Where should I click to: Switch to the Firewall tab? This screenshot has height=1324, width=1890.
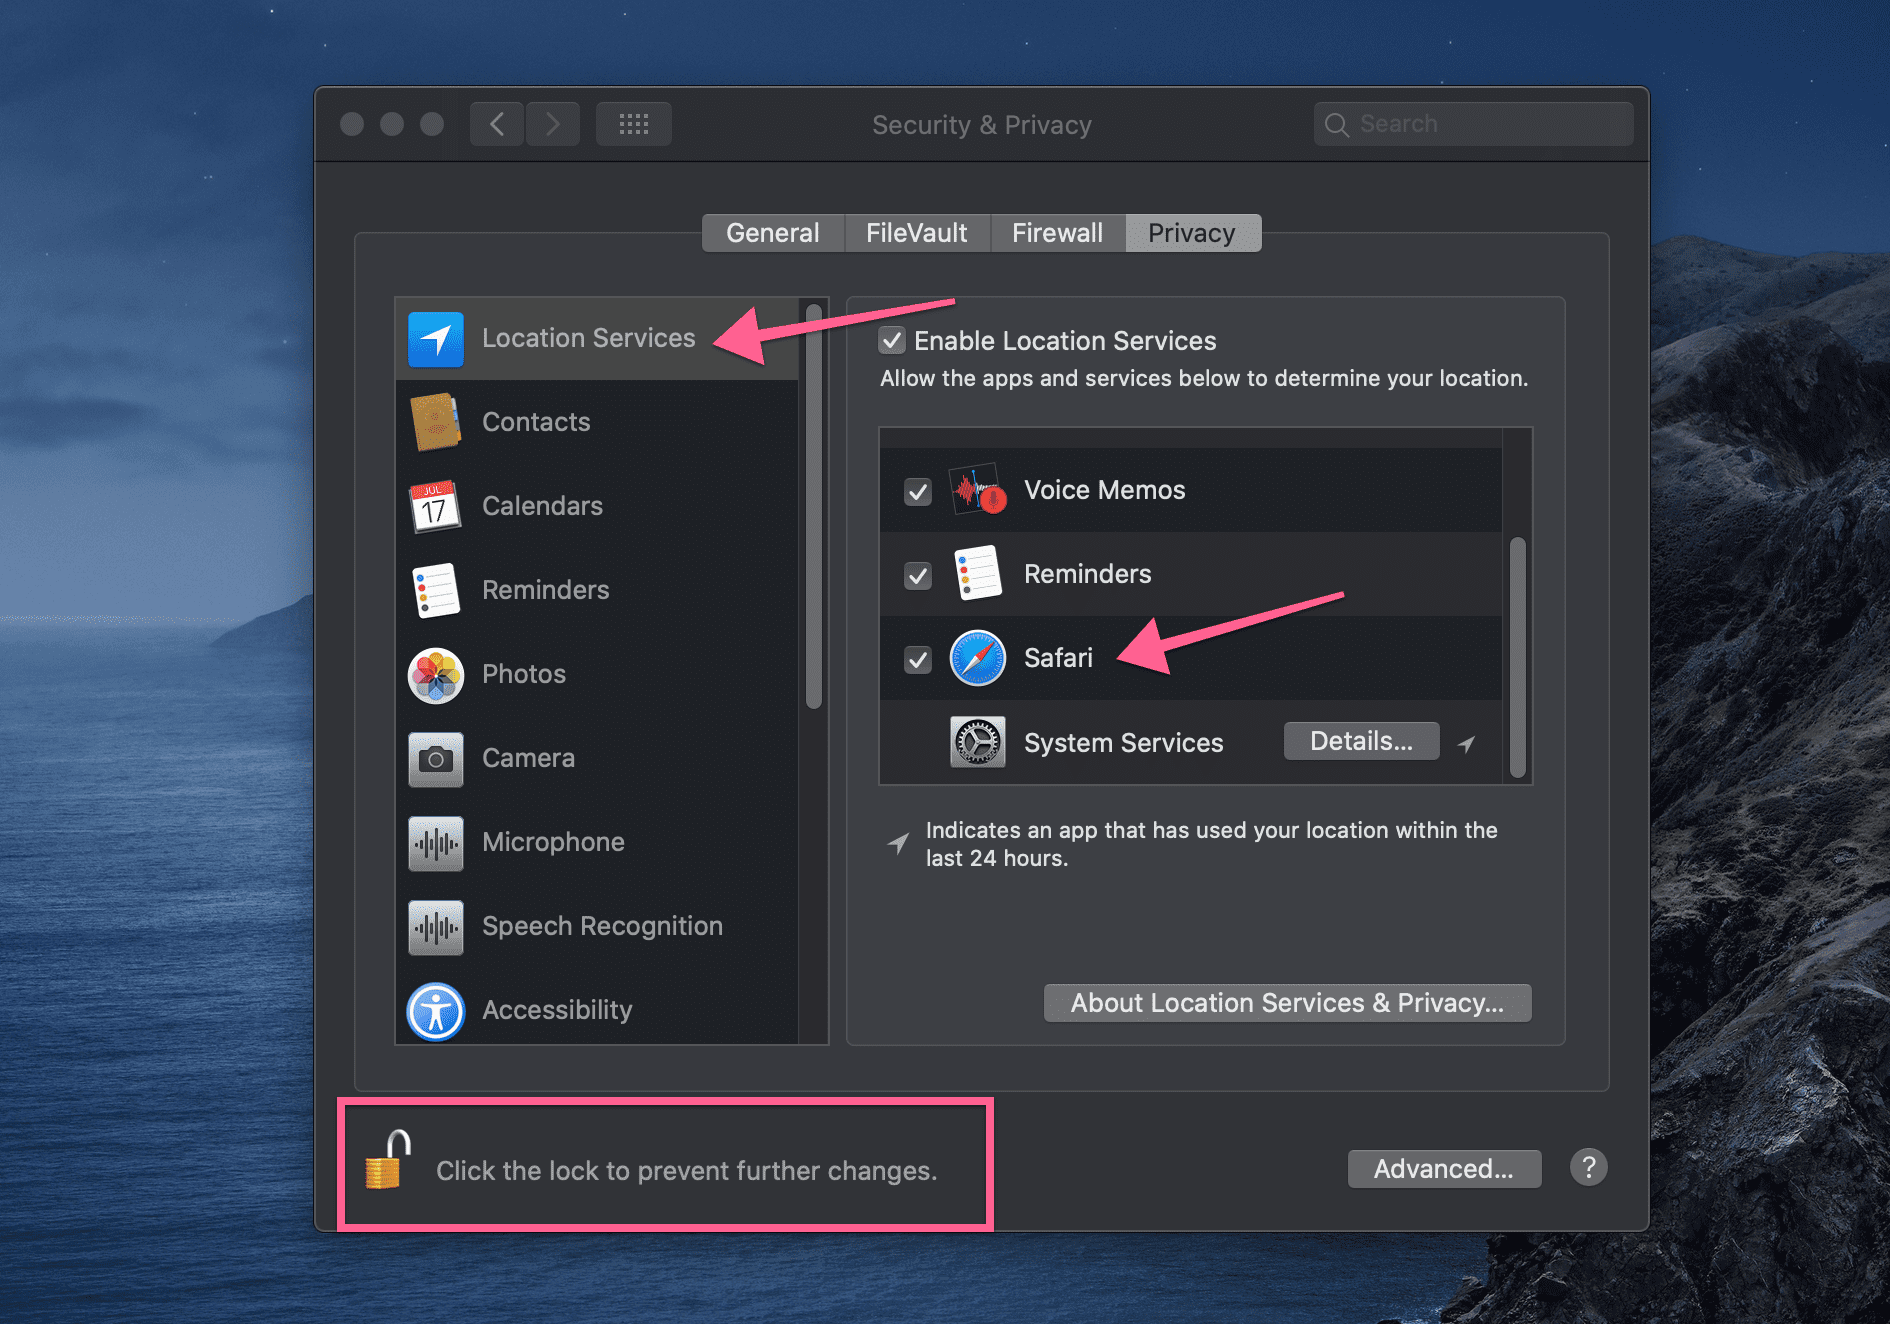[1058, 233]
